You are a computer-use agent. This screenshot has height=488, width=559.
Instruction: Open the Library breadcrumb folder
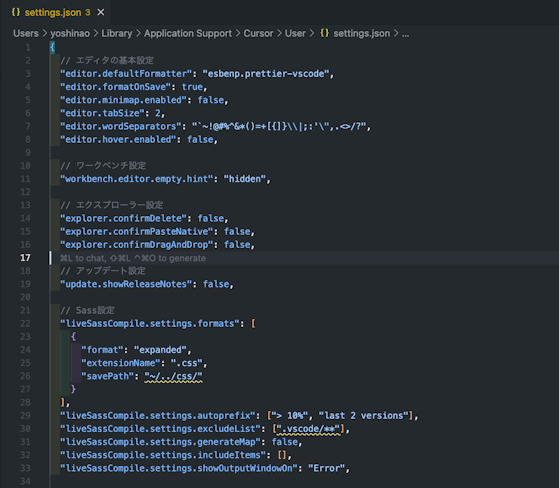(117, 34)
